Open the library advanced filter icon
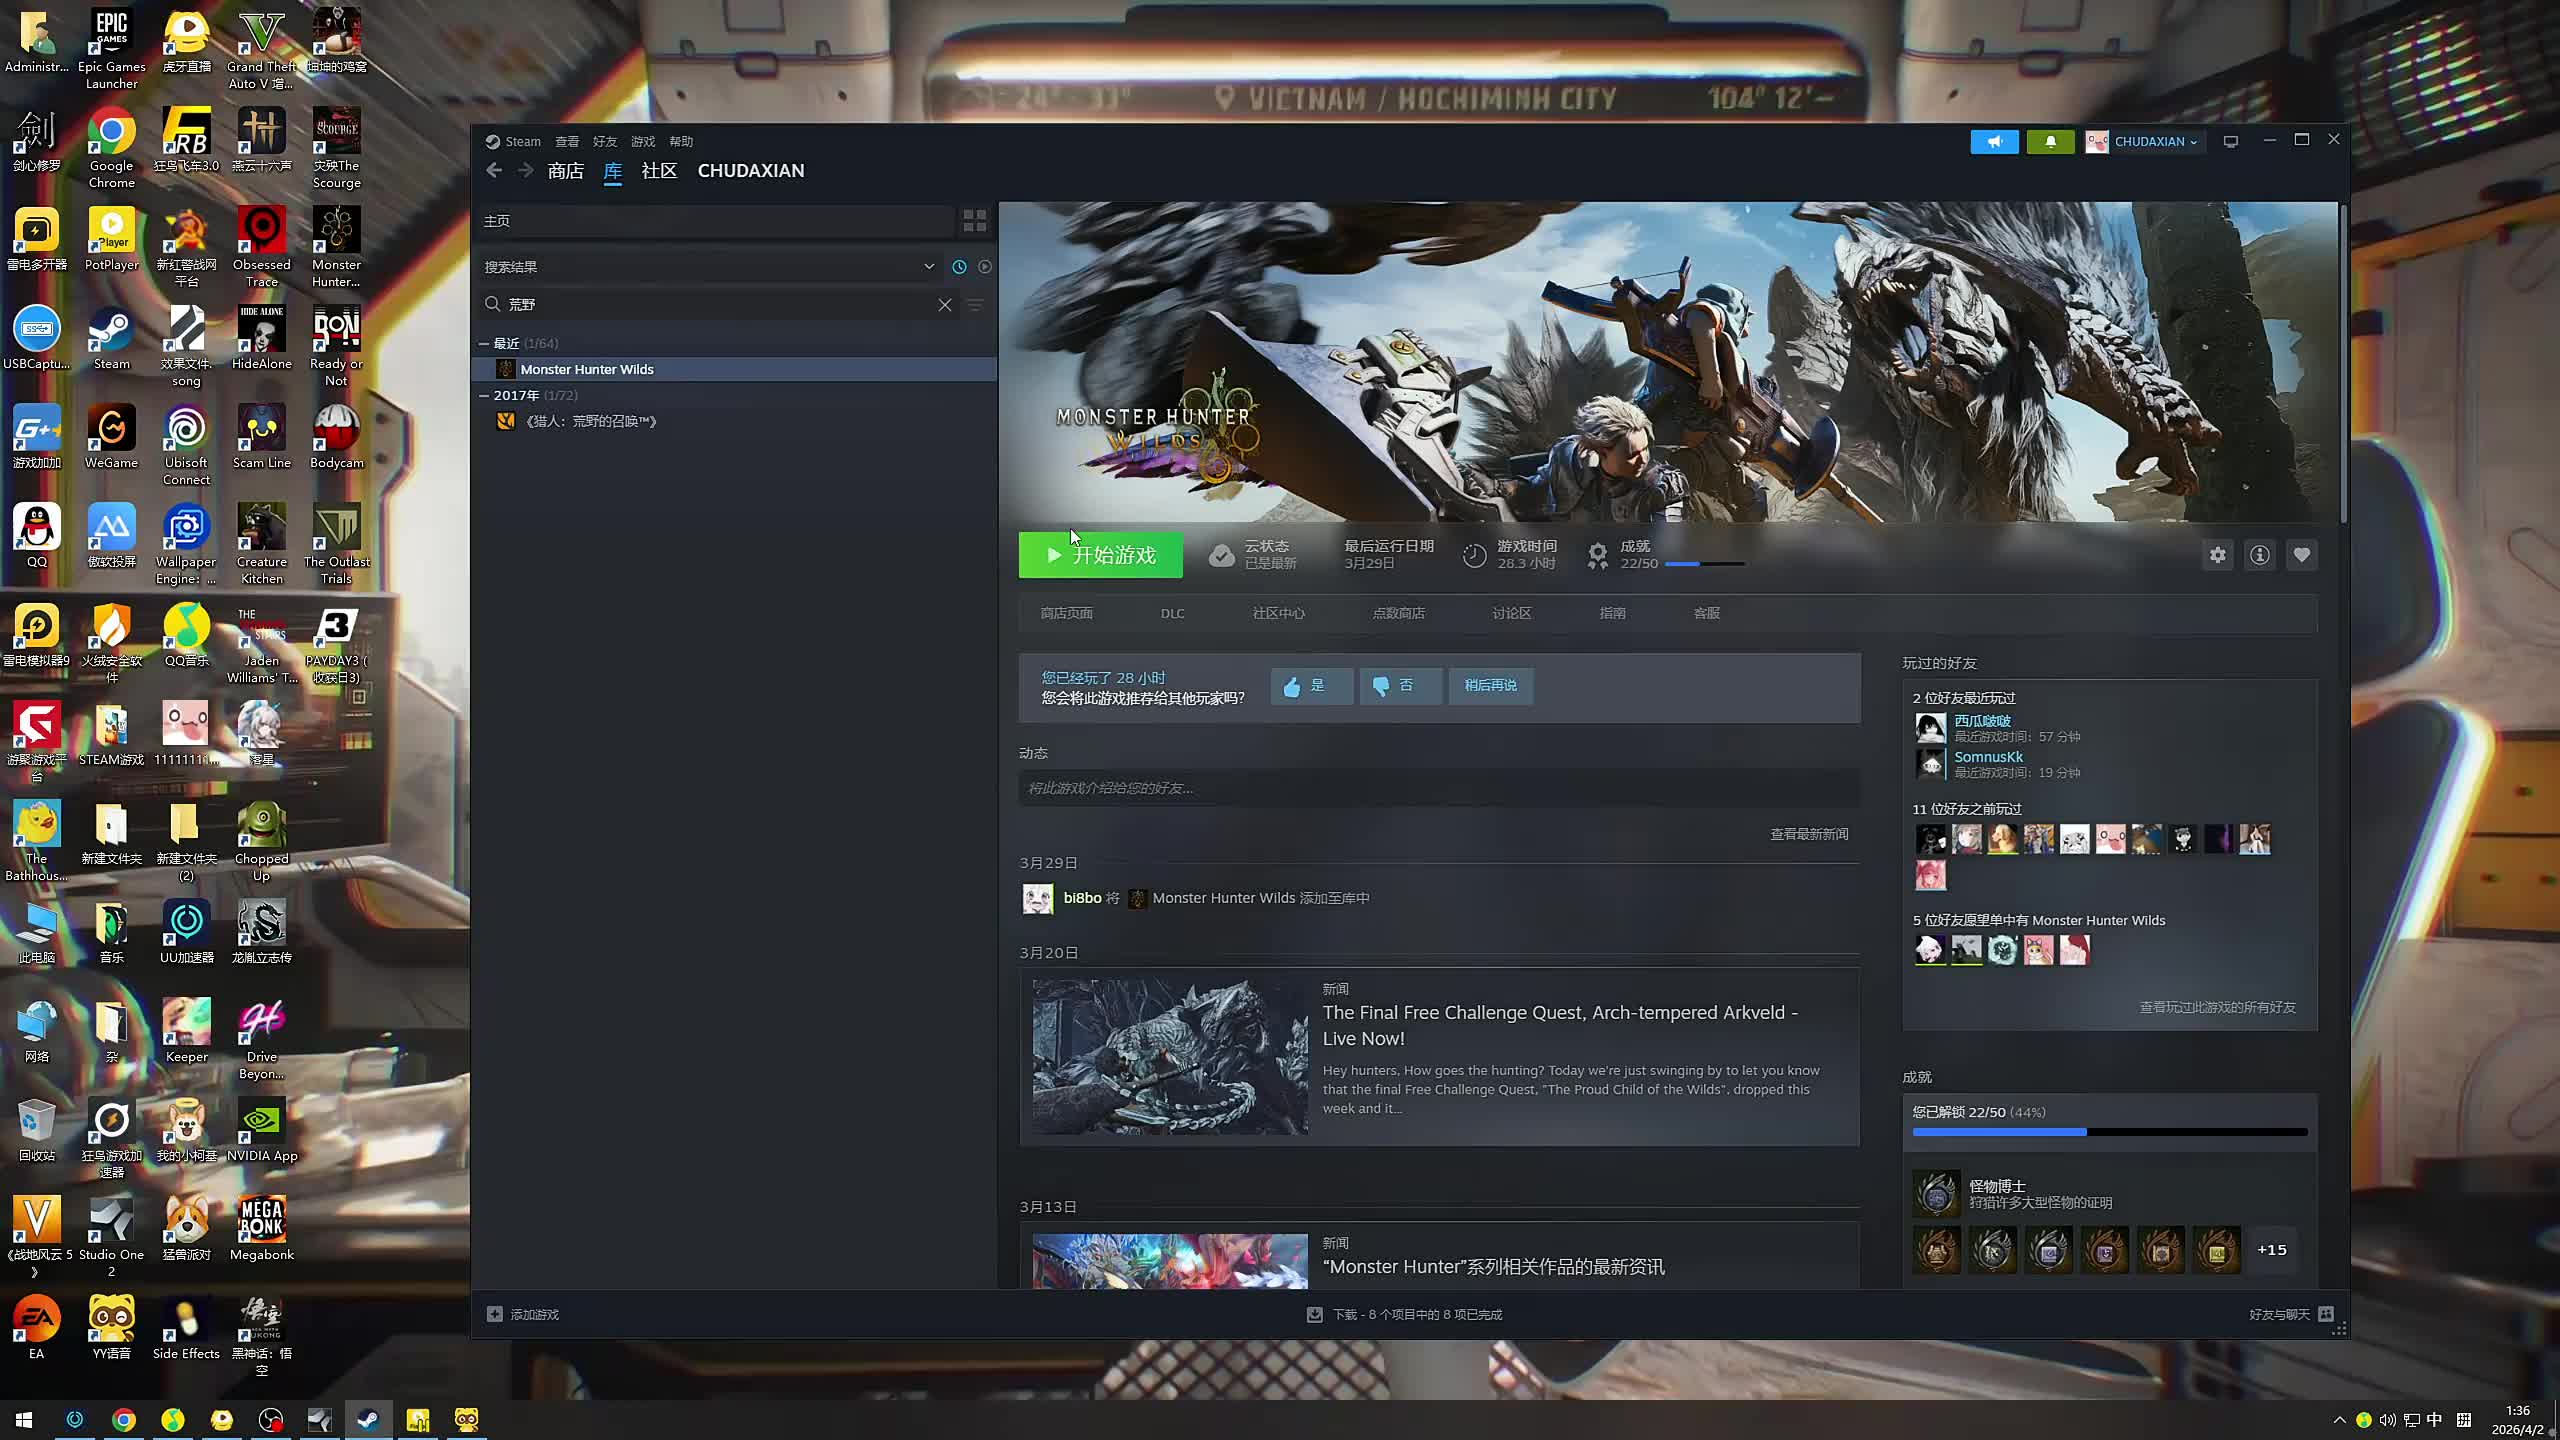 [x=975, y=305]
